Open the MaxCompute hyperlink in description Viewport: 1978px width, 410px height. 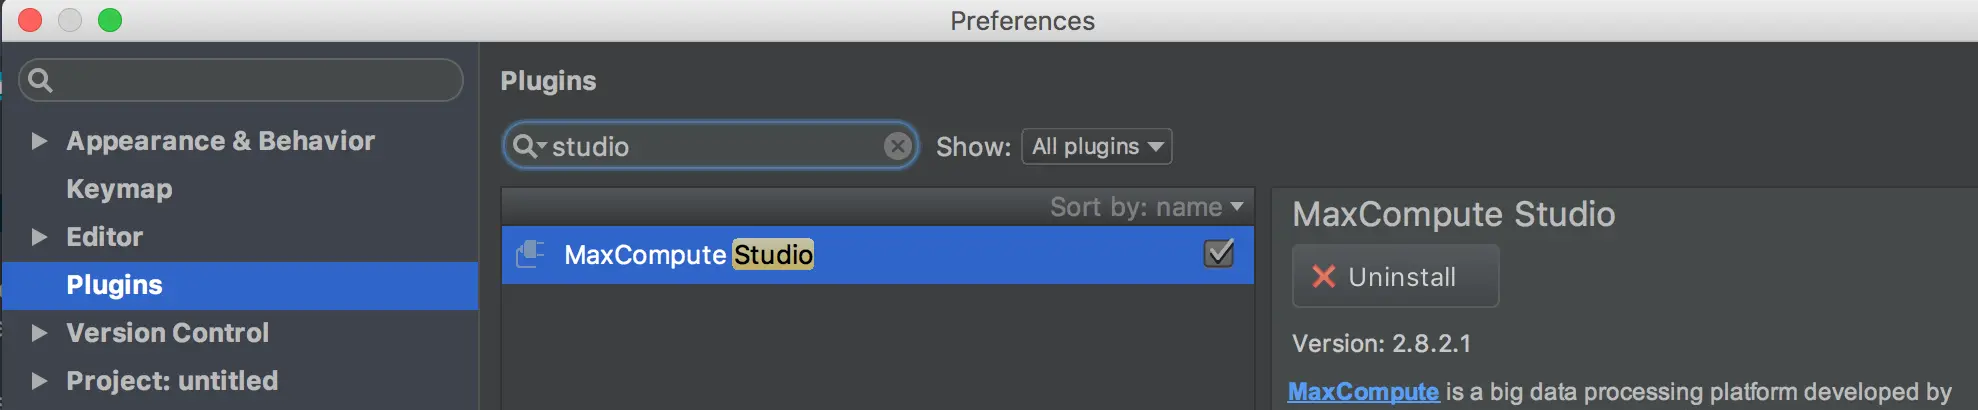point(1363,392)
